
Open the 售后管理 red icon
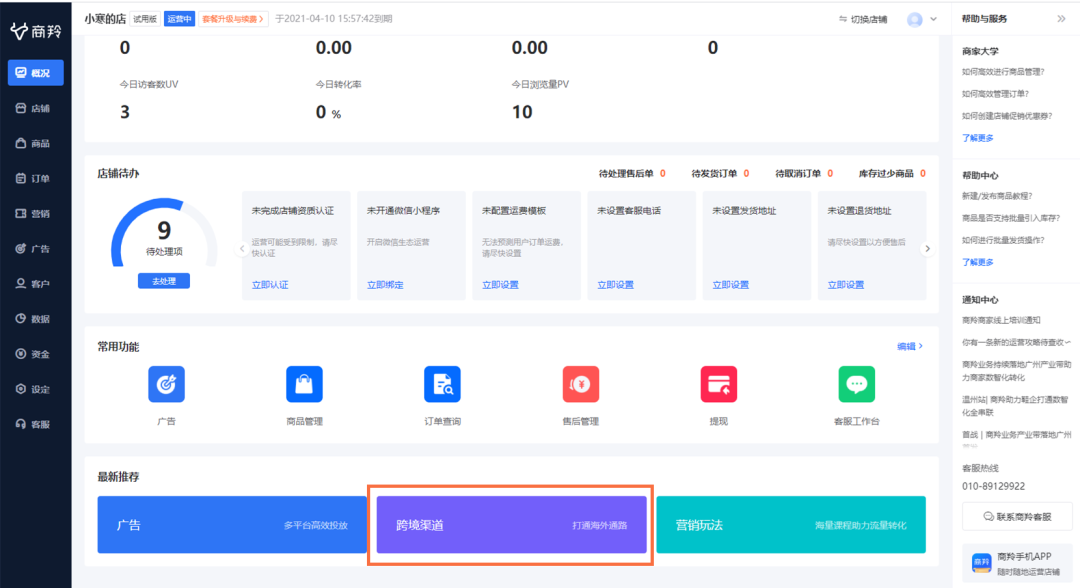[x=580, y=384]
